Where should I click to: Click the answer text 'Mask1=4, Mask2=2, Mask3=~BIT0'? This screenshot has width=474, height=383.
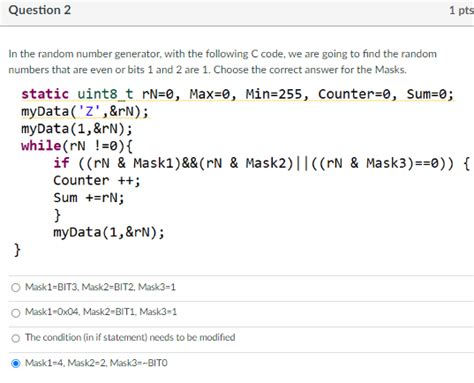pyautogui.click(x=96, y=362)
